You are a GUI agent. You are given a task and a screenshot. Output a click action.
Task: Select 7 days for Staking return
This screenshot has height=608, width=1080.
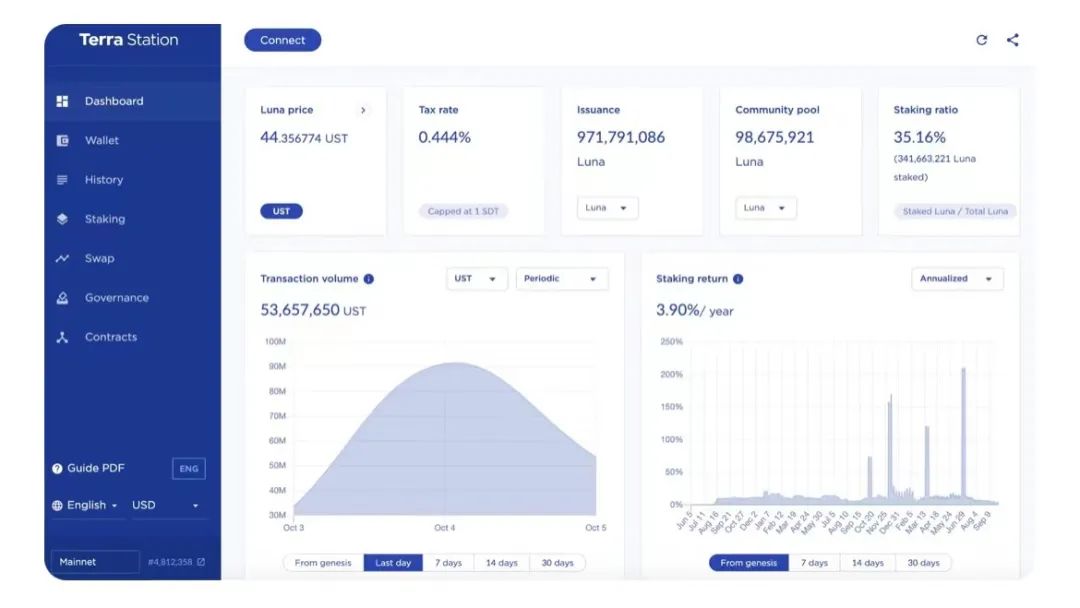[814, 563]
